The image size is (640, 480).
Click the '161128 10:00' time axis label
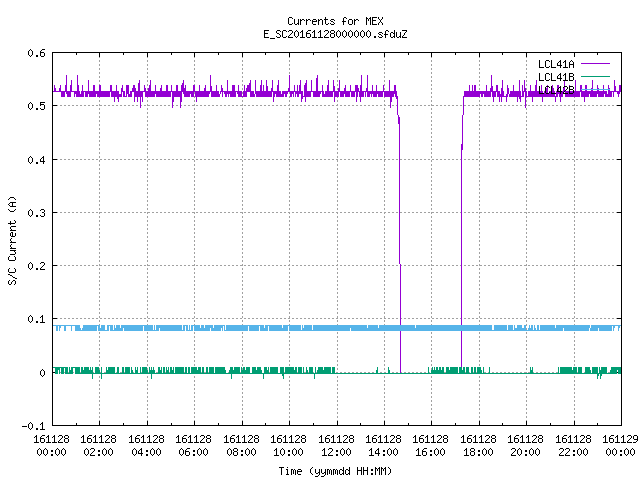(288, 445)
